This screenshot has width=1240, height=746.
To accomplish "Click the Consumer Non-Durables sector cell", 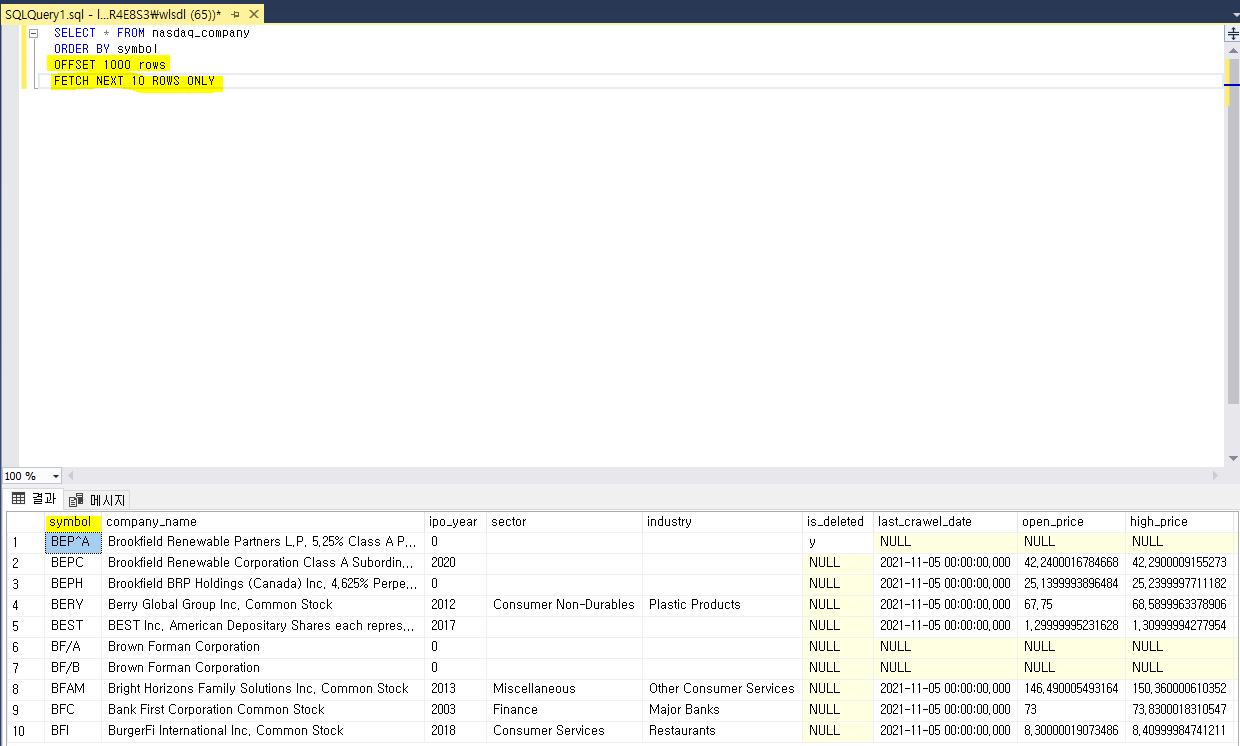I will 565,605.
